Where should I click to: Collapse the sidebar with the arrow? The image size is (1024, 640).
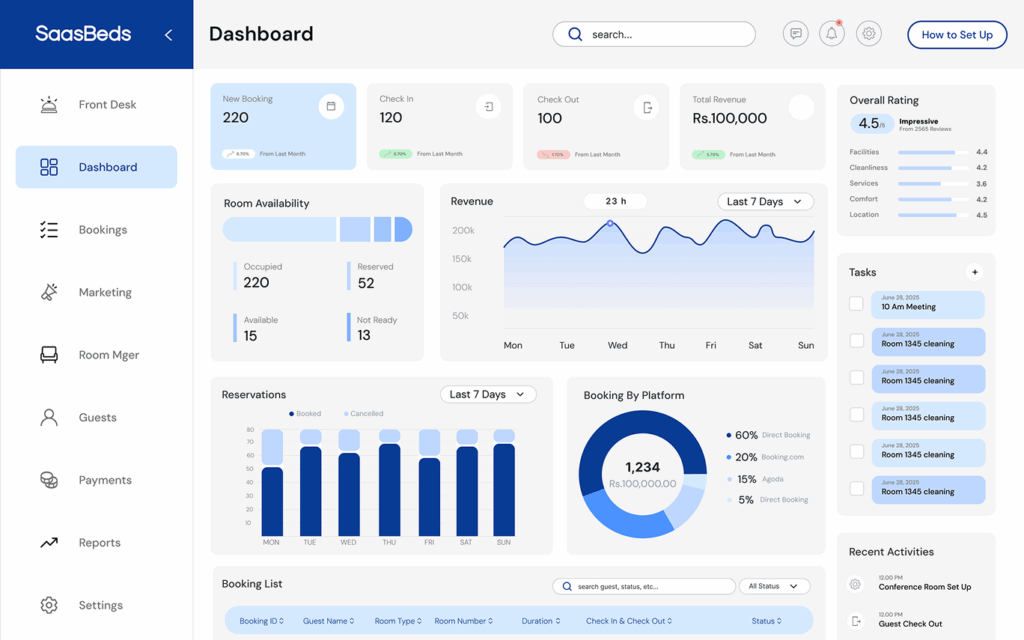[168, 35]
